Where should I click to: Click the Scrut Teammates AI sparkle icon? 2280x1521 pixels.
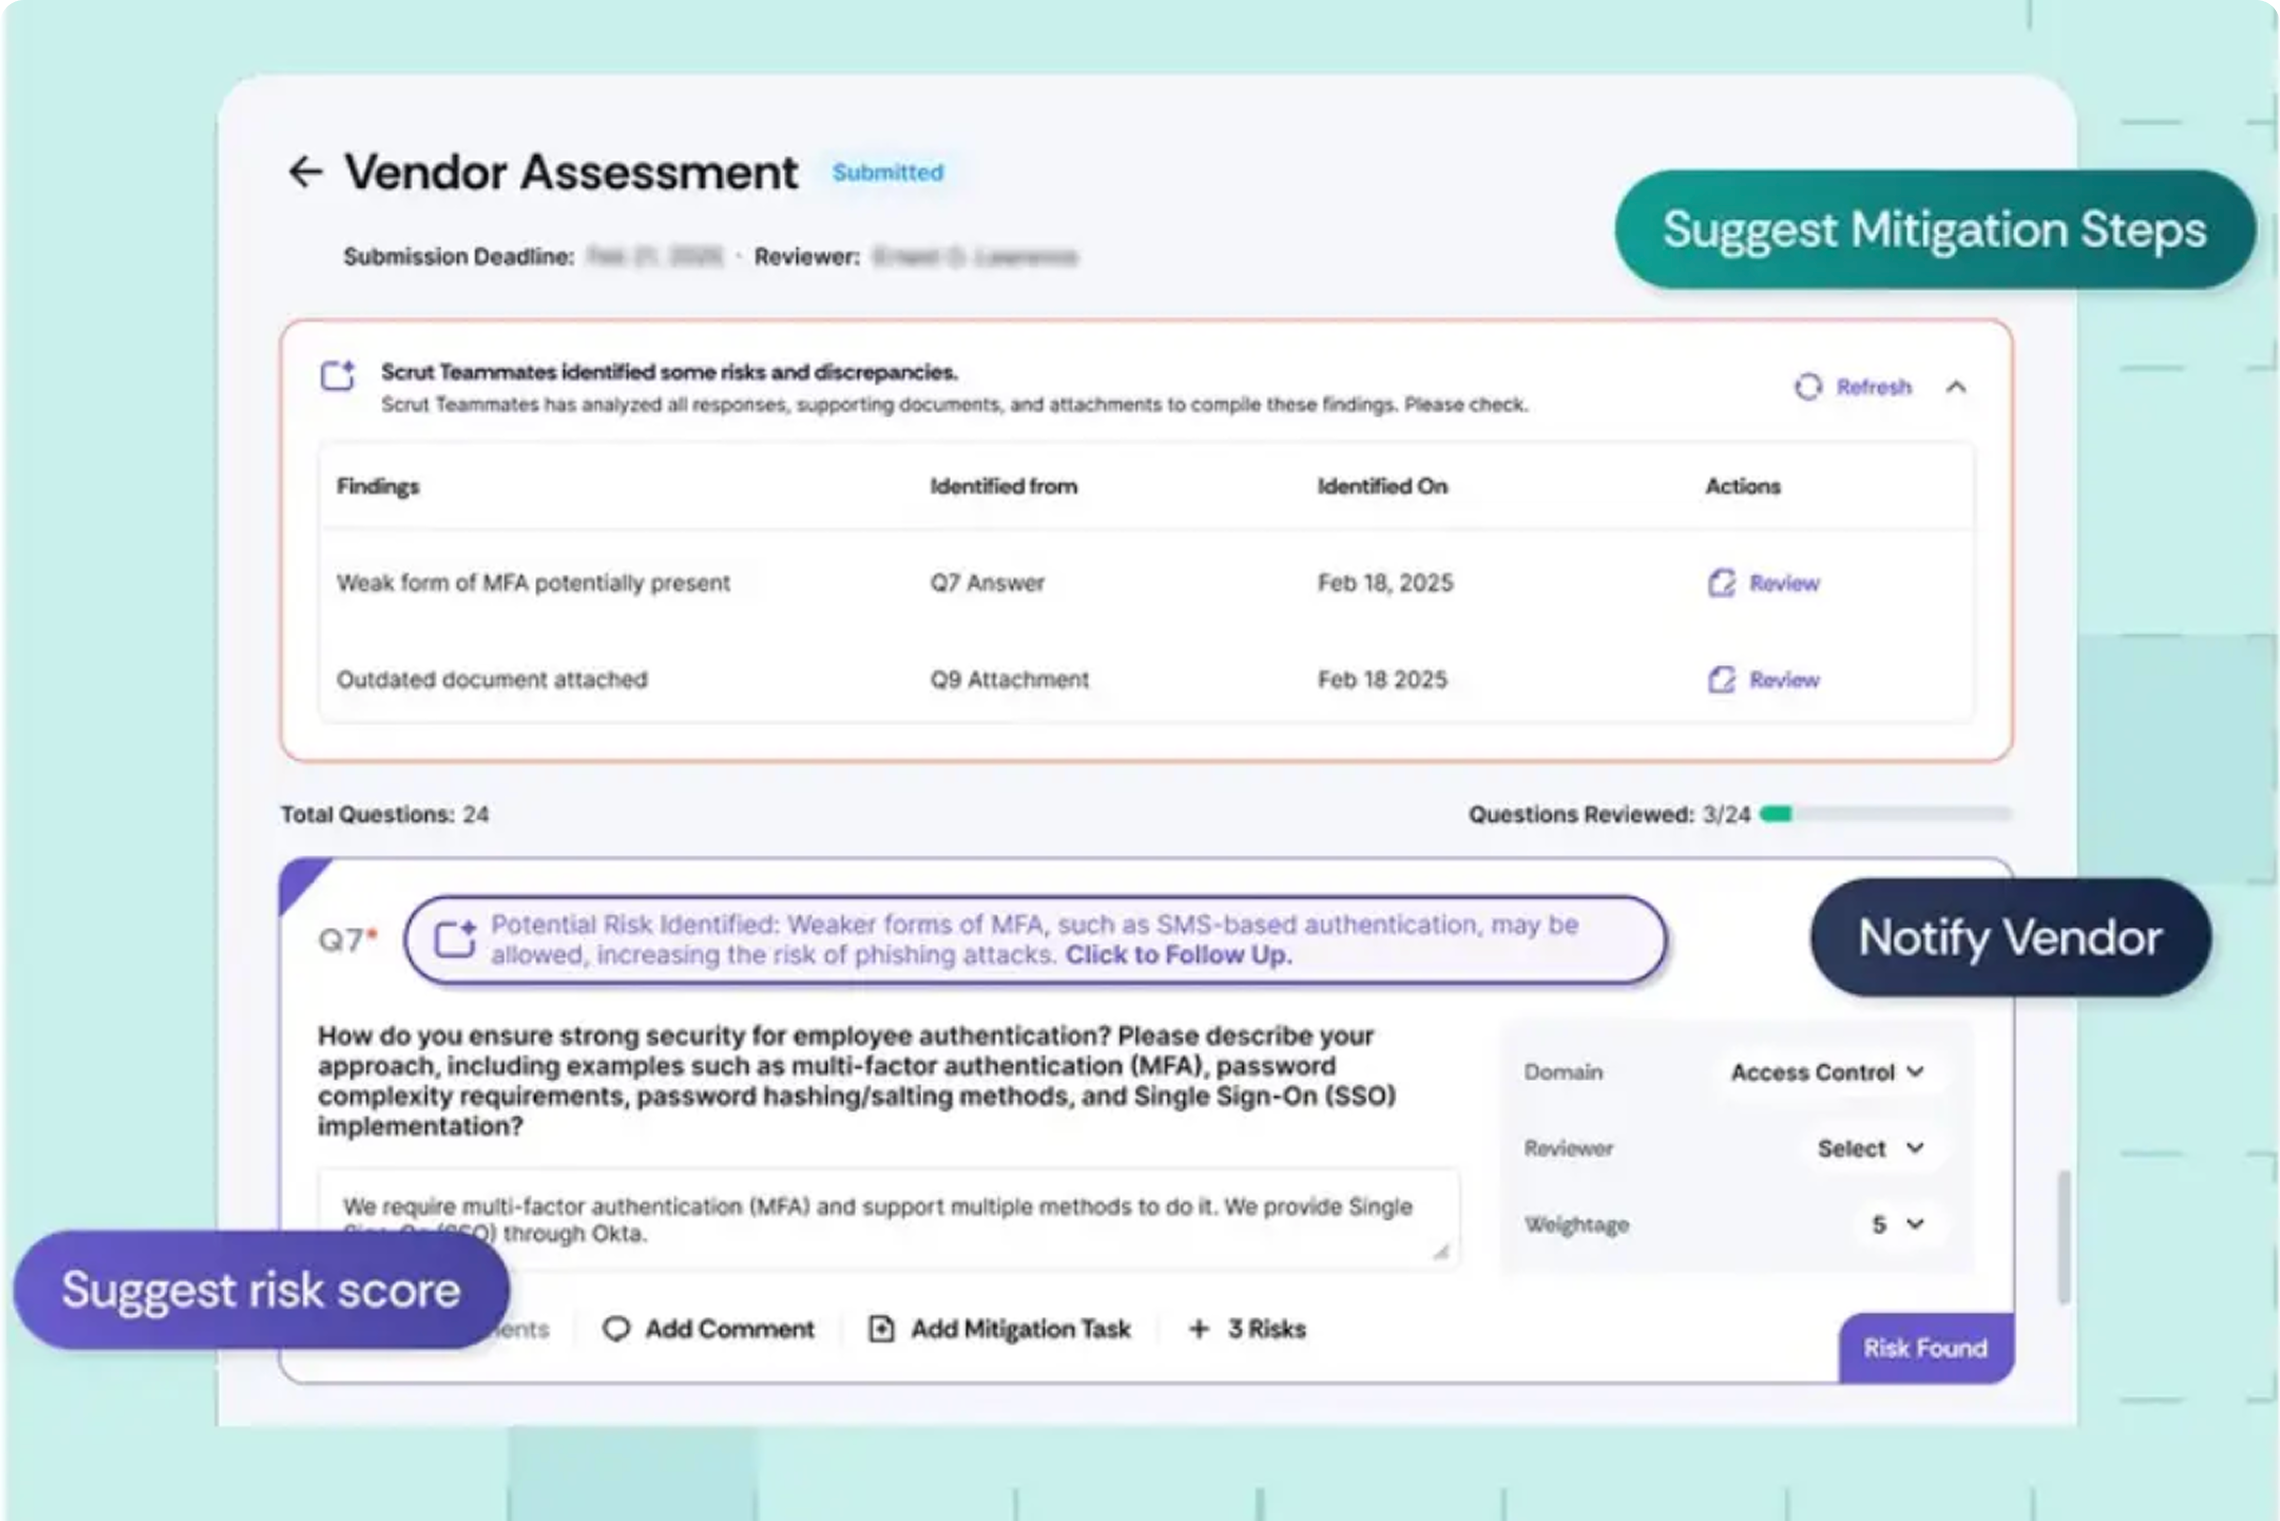coord(338,376)
